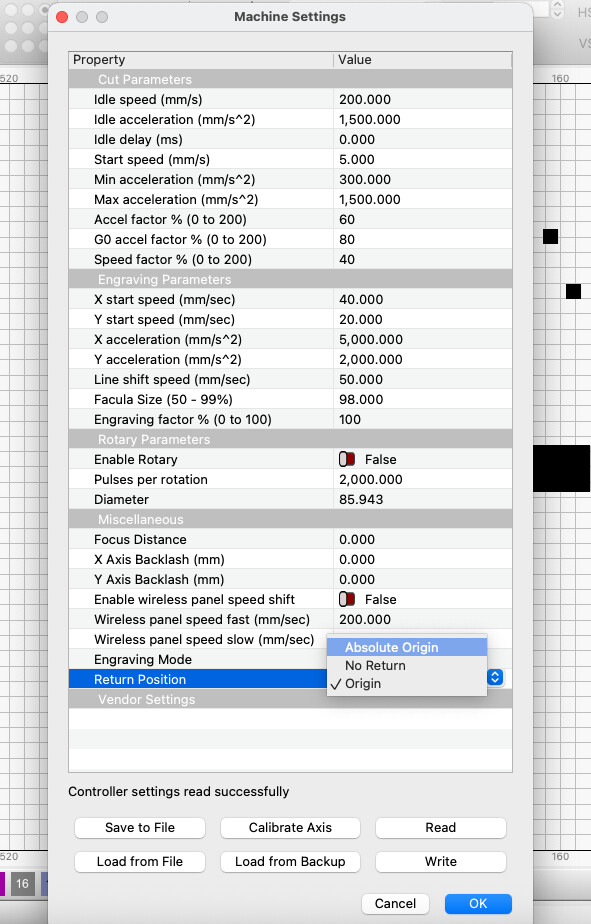This screenshot has width=591, height=924.
Task: Click the gray layer 16 color swatch
Action: click(x=22, y=883)
